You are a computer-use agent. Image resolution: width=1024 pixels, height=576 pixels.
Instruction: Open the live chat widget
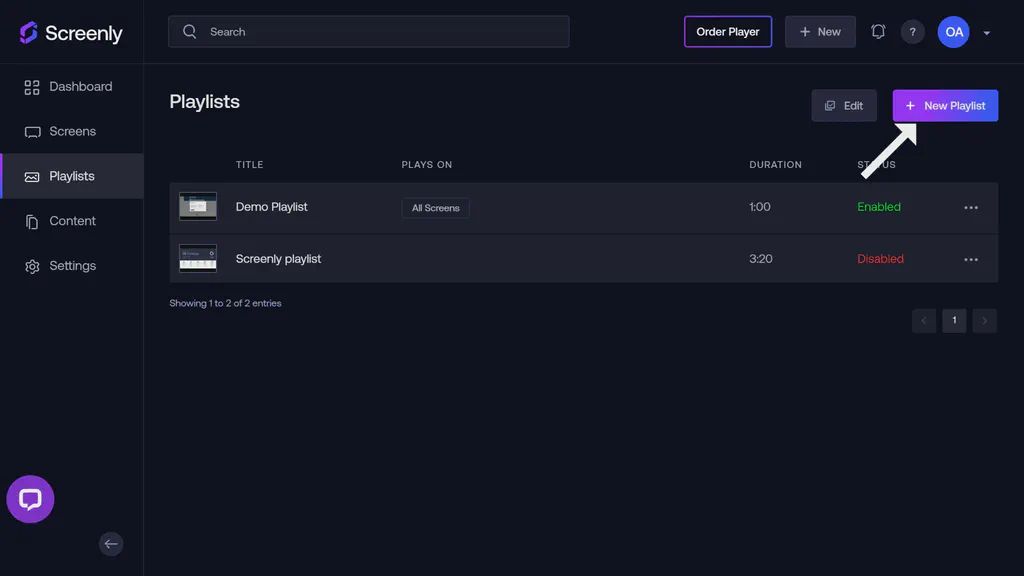[30, 498]
